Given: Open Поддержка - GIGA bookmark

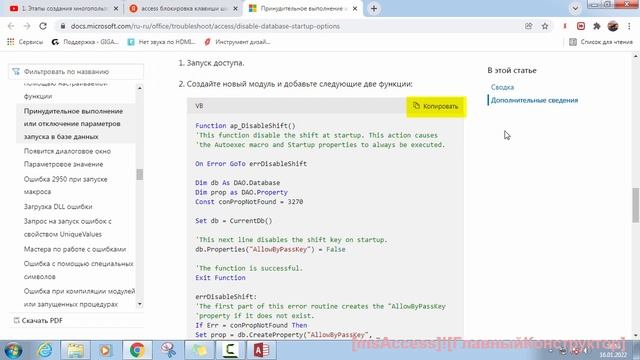Looking at the screenshot, I should pos(85,42).
